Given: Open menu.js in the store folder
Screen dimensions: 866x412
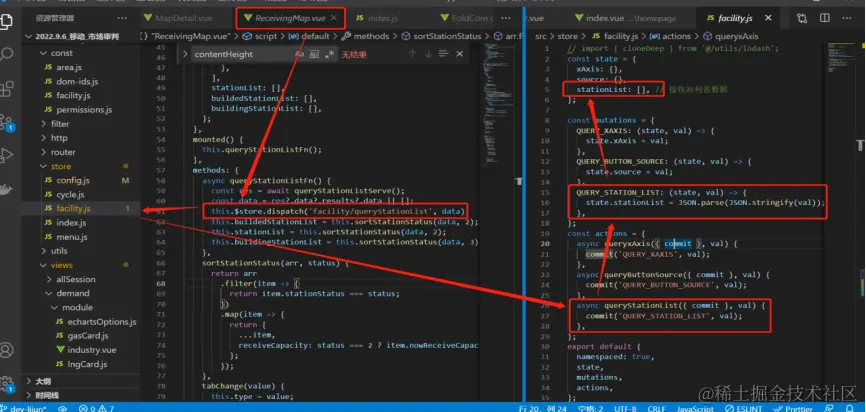Looking at the screenshot, I should pos(72,237).
